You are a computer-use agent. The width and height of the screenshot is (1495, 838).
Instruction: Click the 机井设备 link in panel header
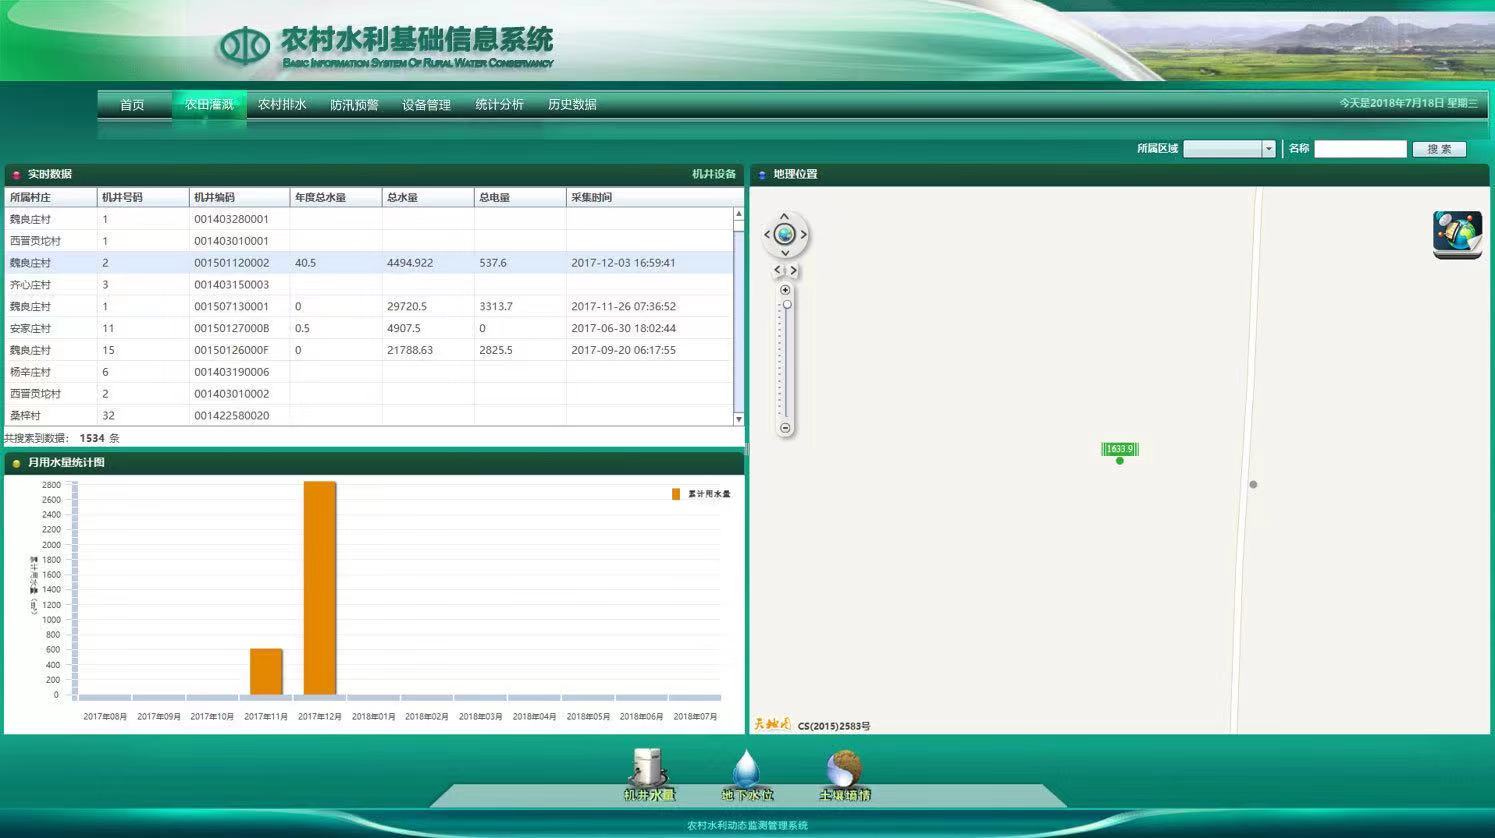click(x=713, y=174)
